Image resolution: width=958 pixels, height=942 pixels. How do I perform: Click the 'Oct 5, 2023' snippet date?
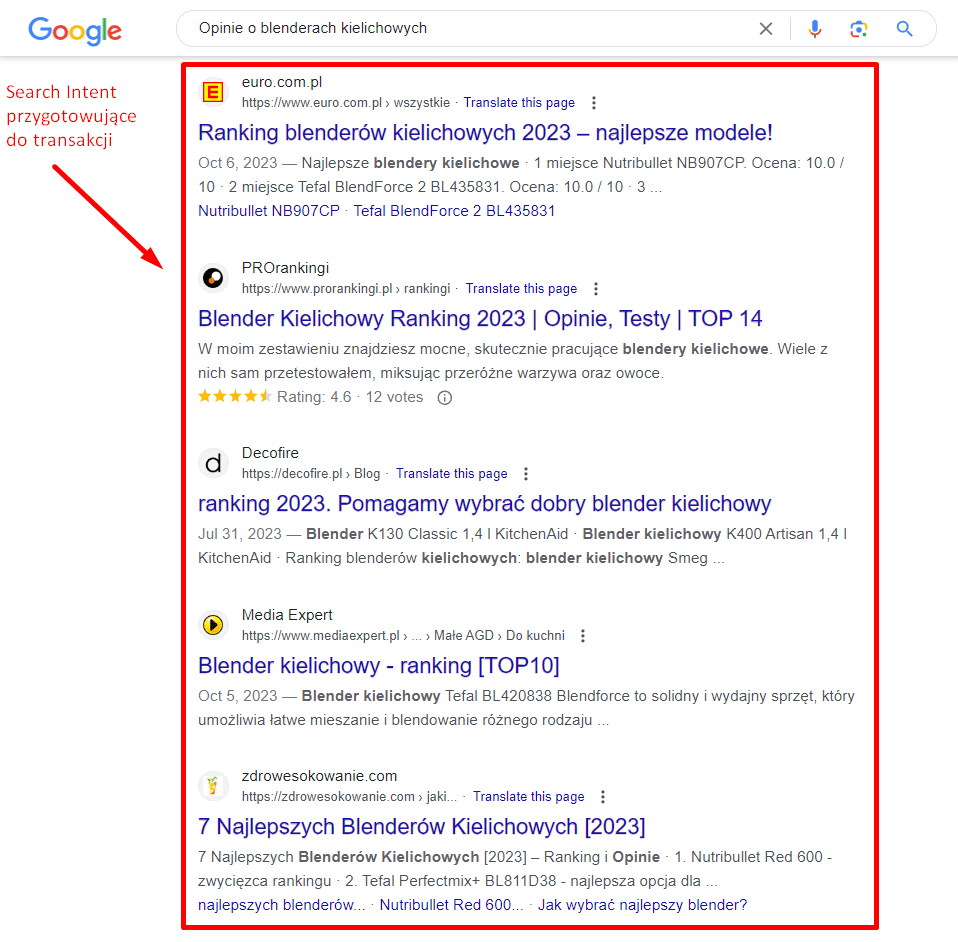(x=238, y=696)
